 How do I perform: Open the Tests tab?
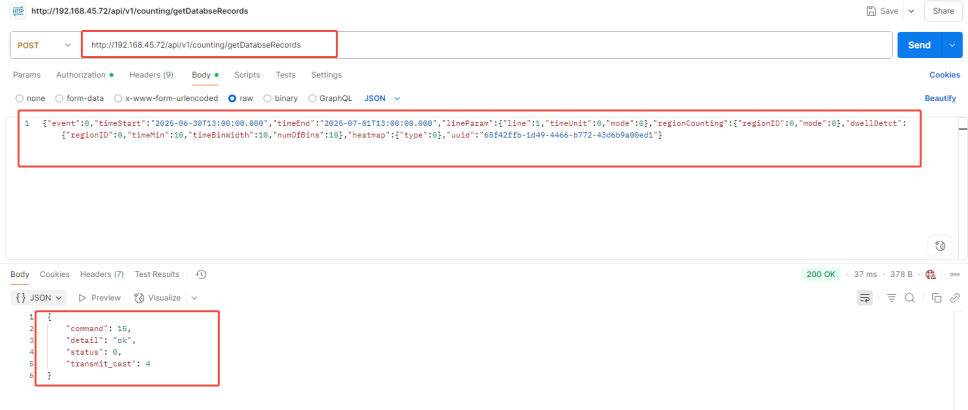pos(285,75)
